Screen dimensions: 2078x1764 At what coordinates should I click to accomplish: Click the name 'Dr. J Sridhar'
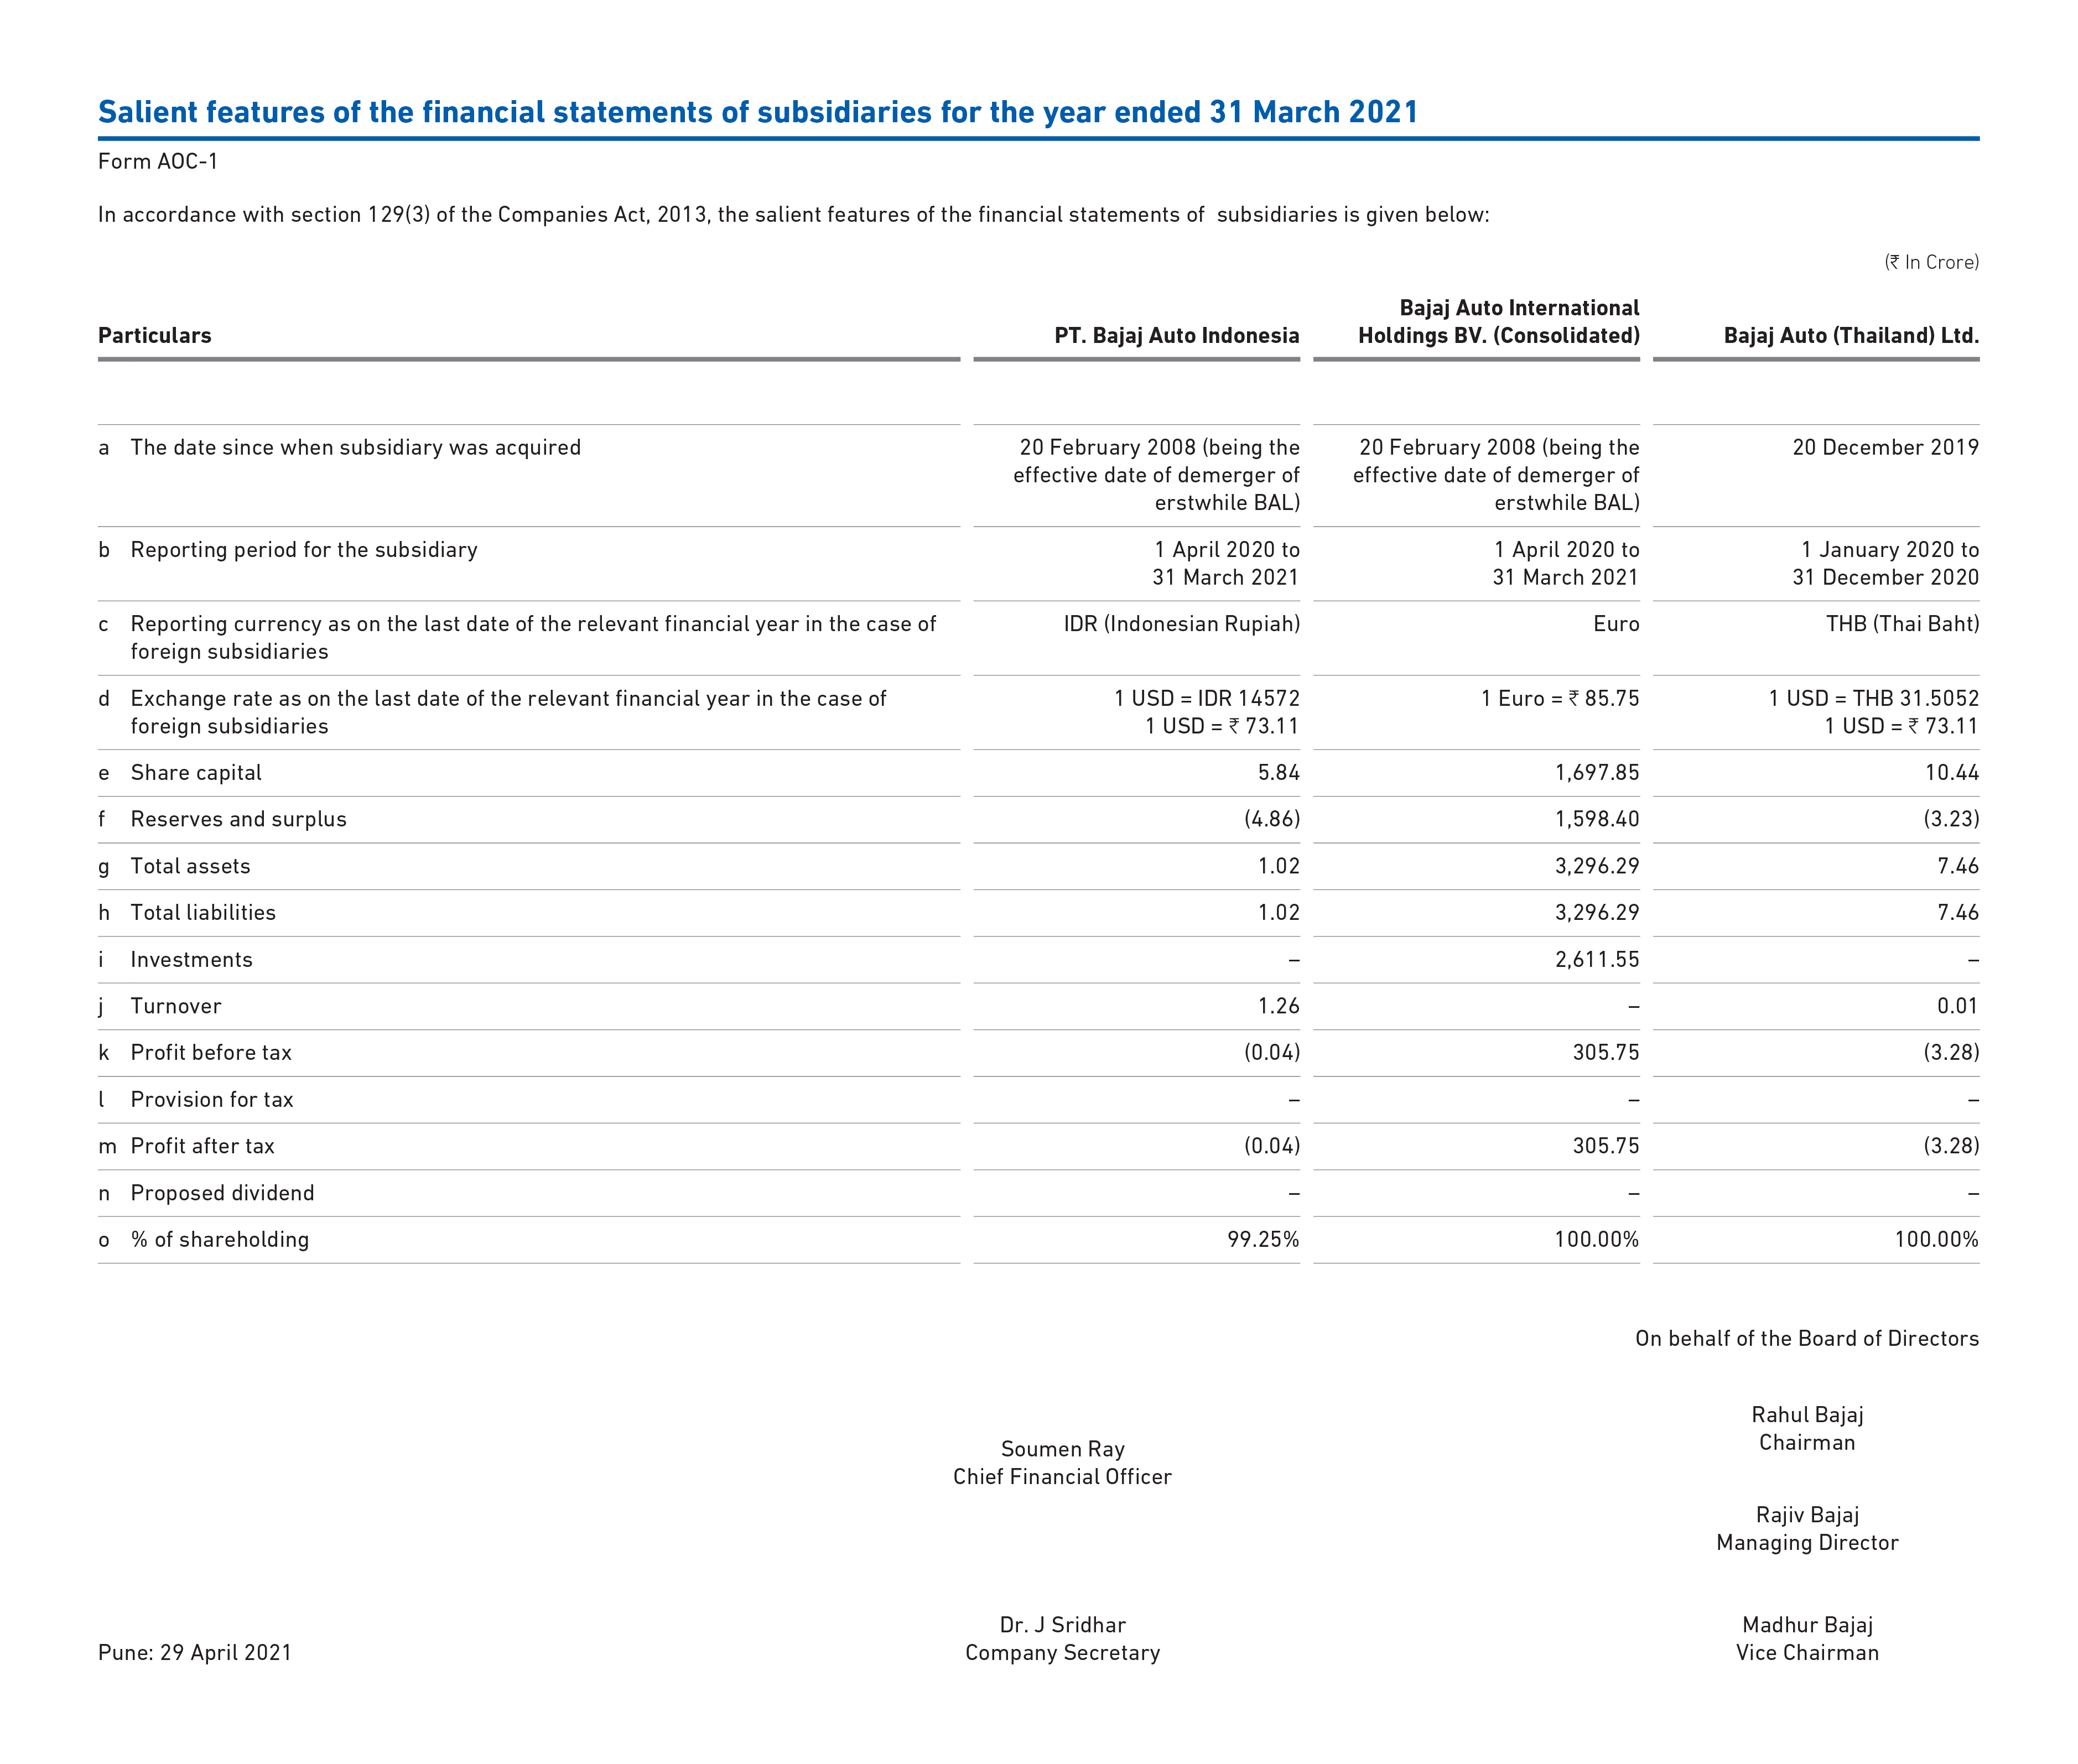point(1063,1625)
